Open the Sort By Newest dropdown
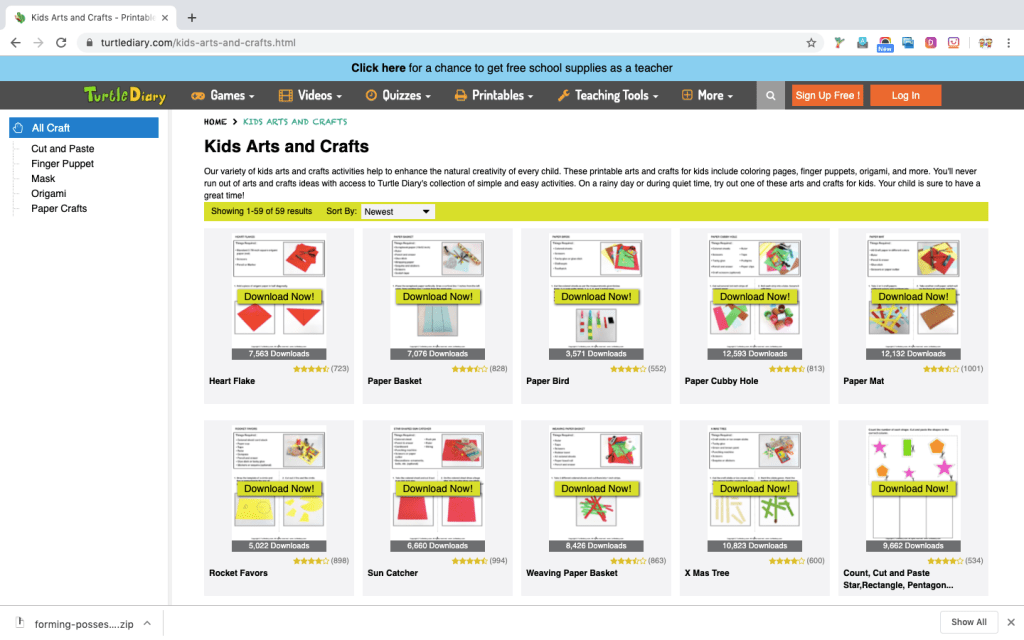Image resolution: width=1024 pixels, height=640 pixels. pos(397,212)
